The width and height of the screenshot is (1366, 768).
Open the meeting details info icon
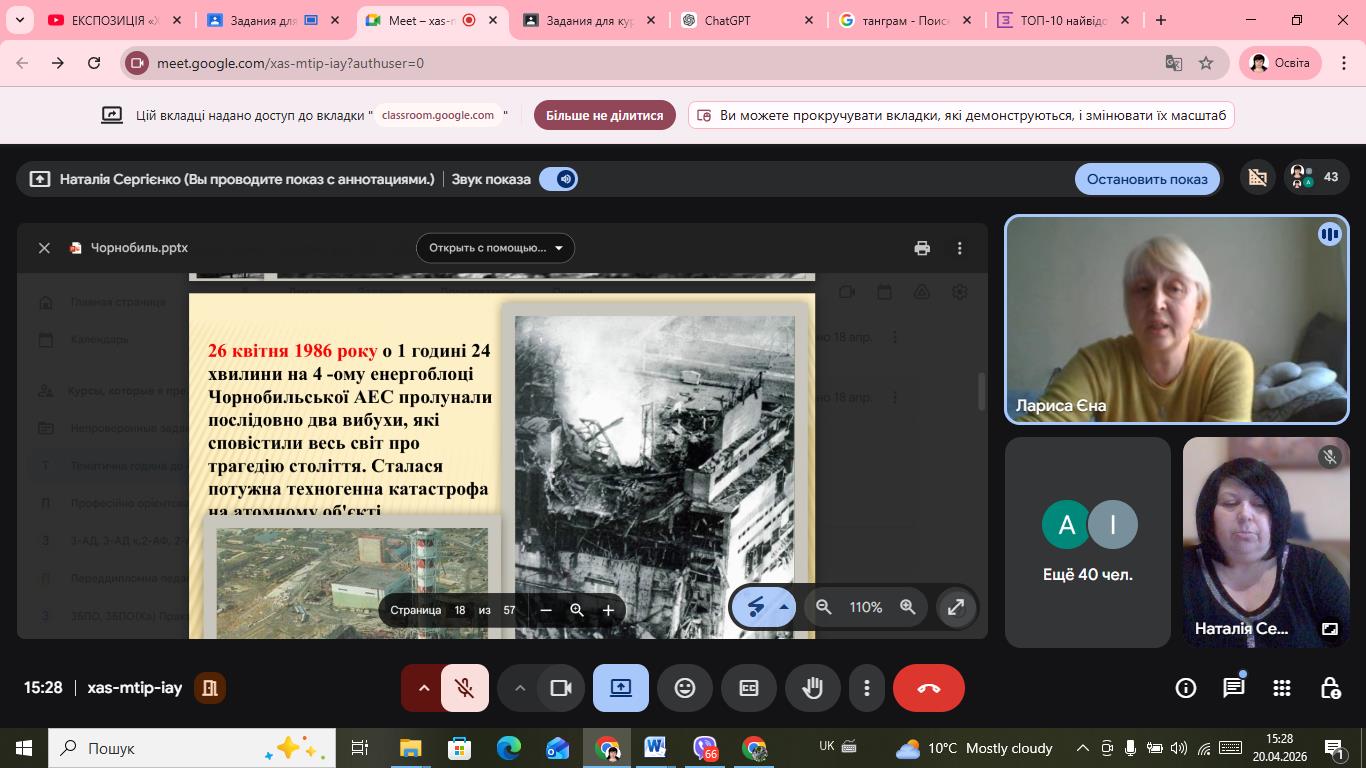pos(1185,688)
